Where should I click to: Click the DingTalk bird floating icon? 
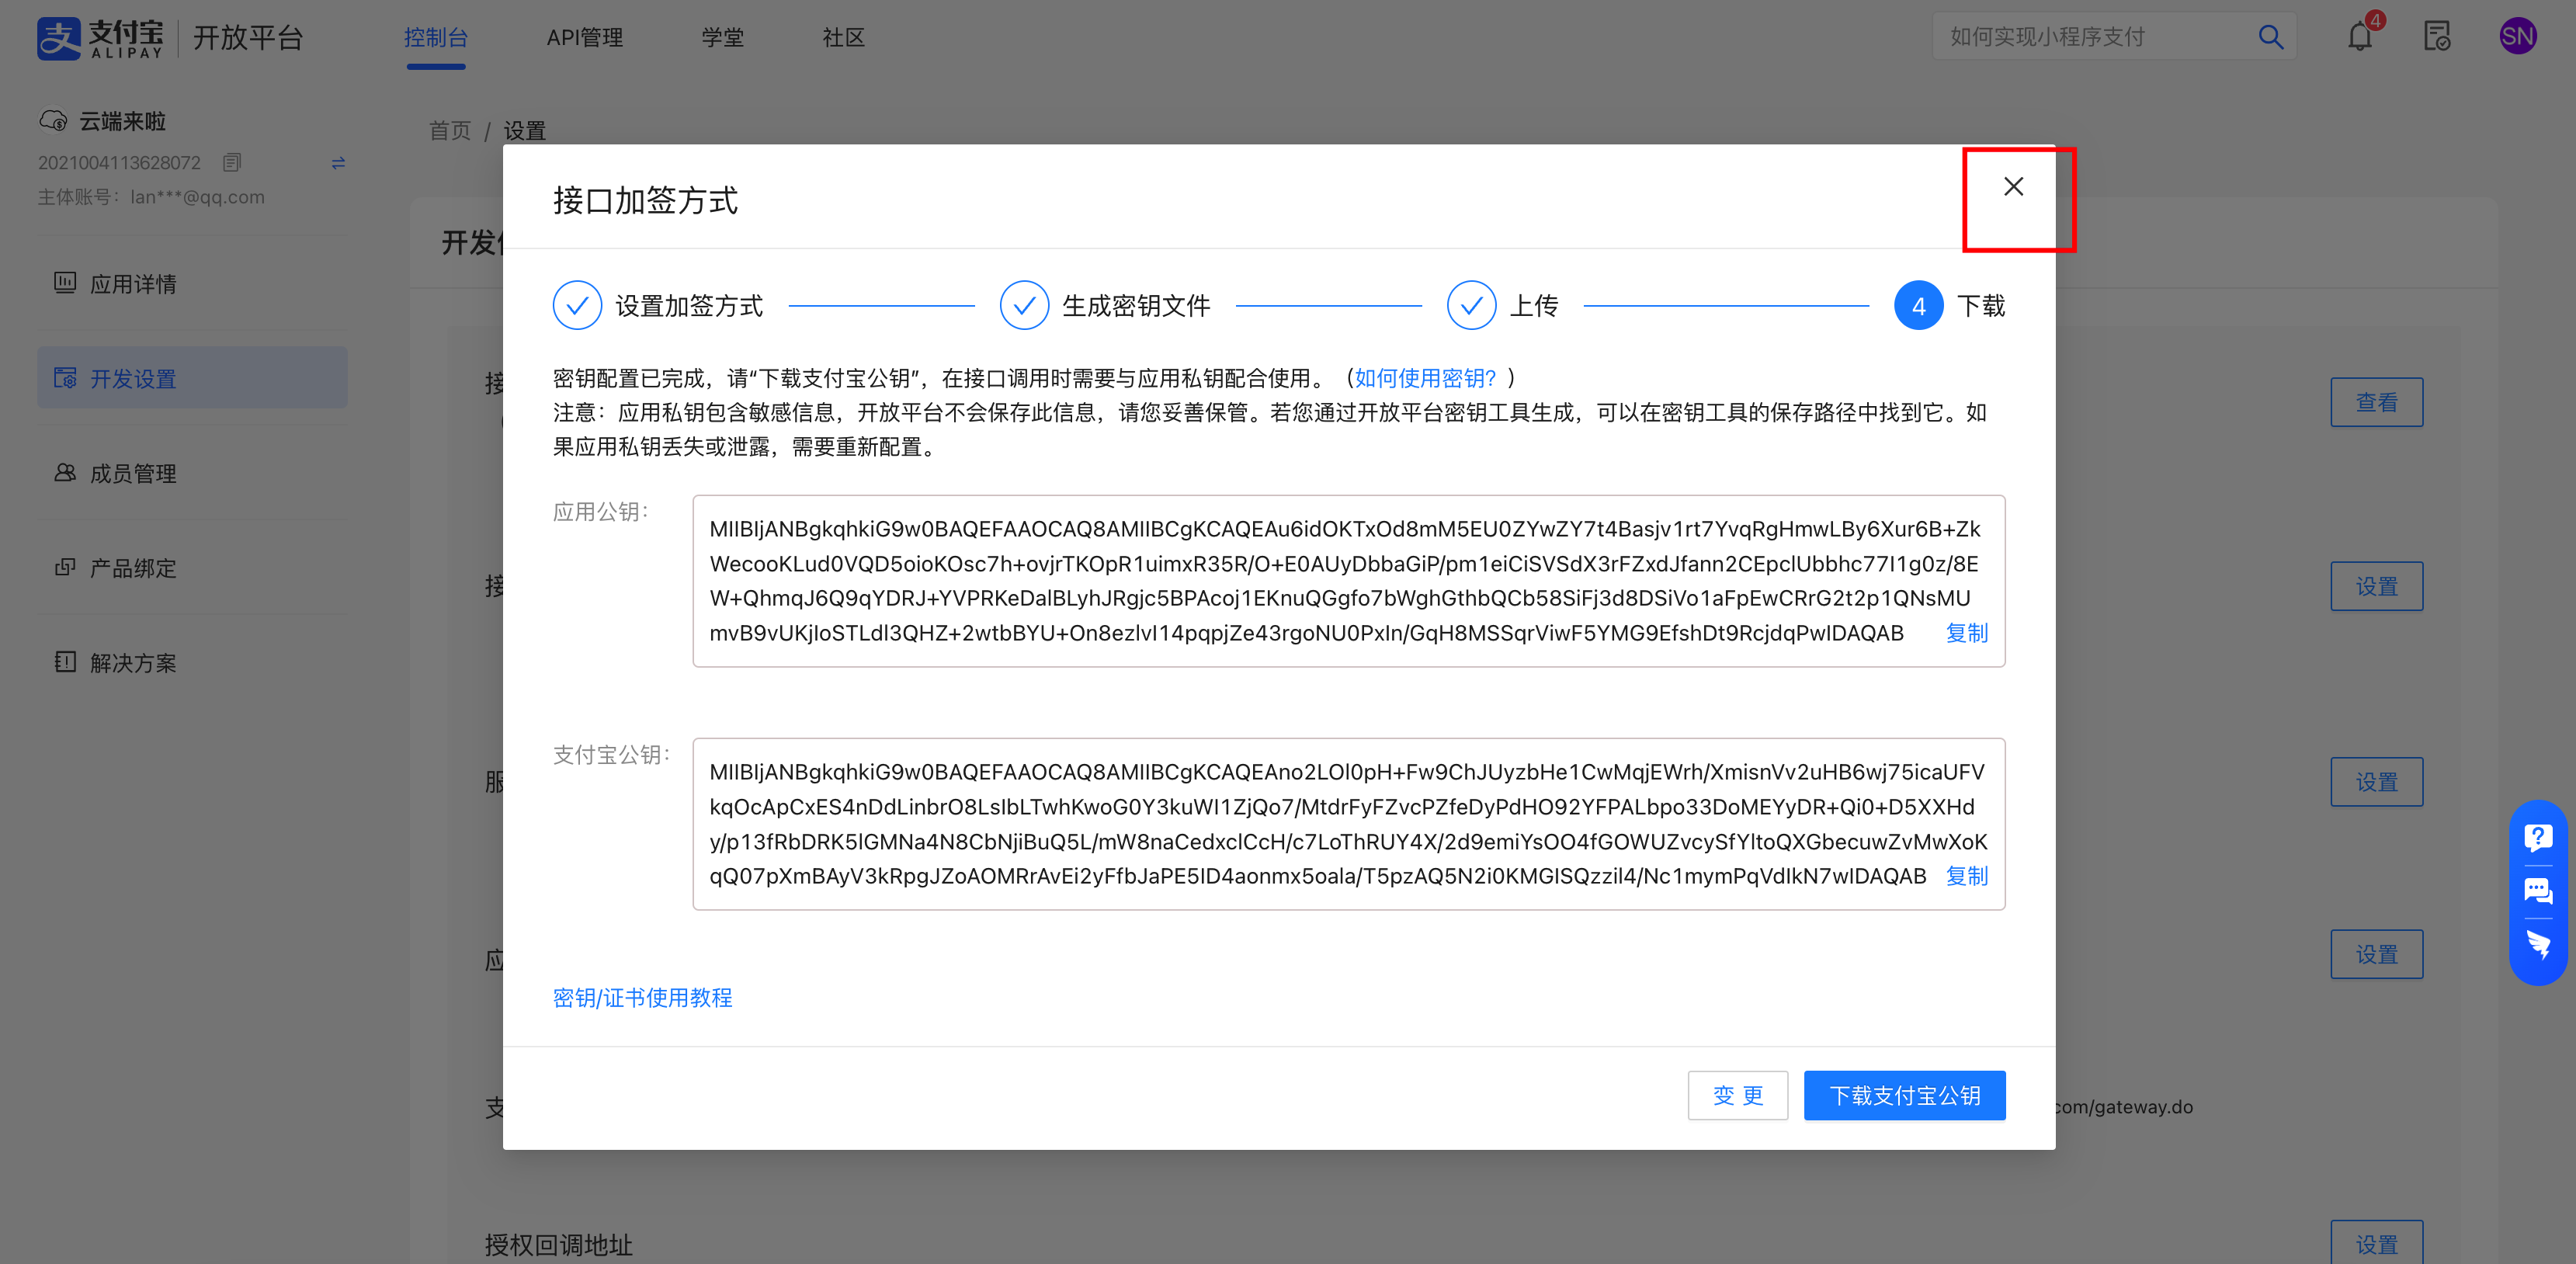click(2538, 944)
